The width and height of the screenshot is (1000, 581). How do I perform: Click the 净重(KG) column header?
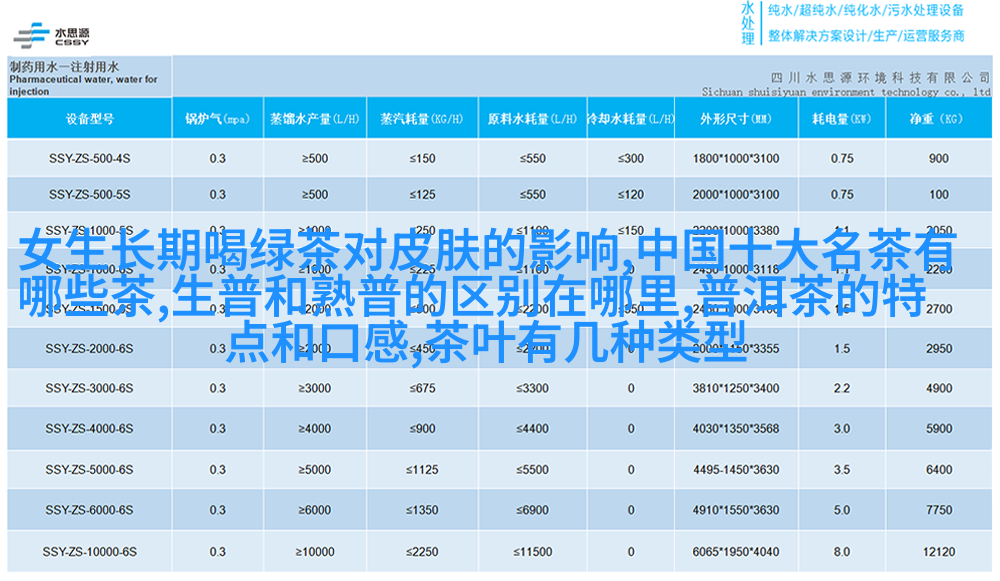coord(937,119)
